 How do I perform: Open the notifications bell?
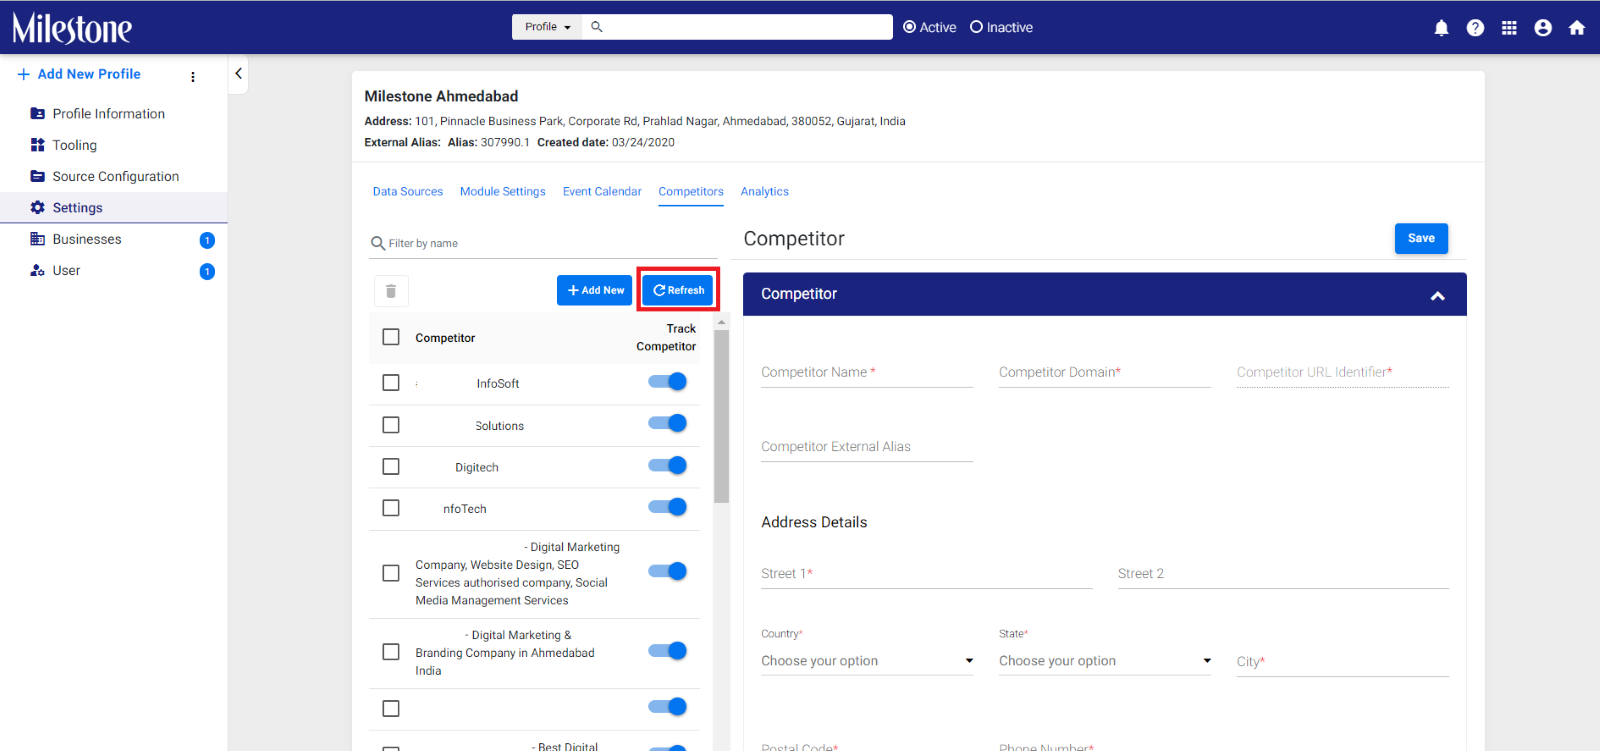(x=1441, y=28)
